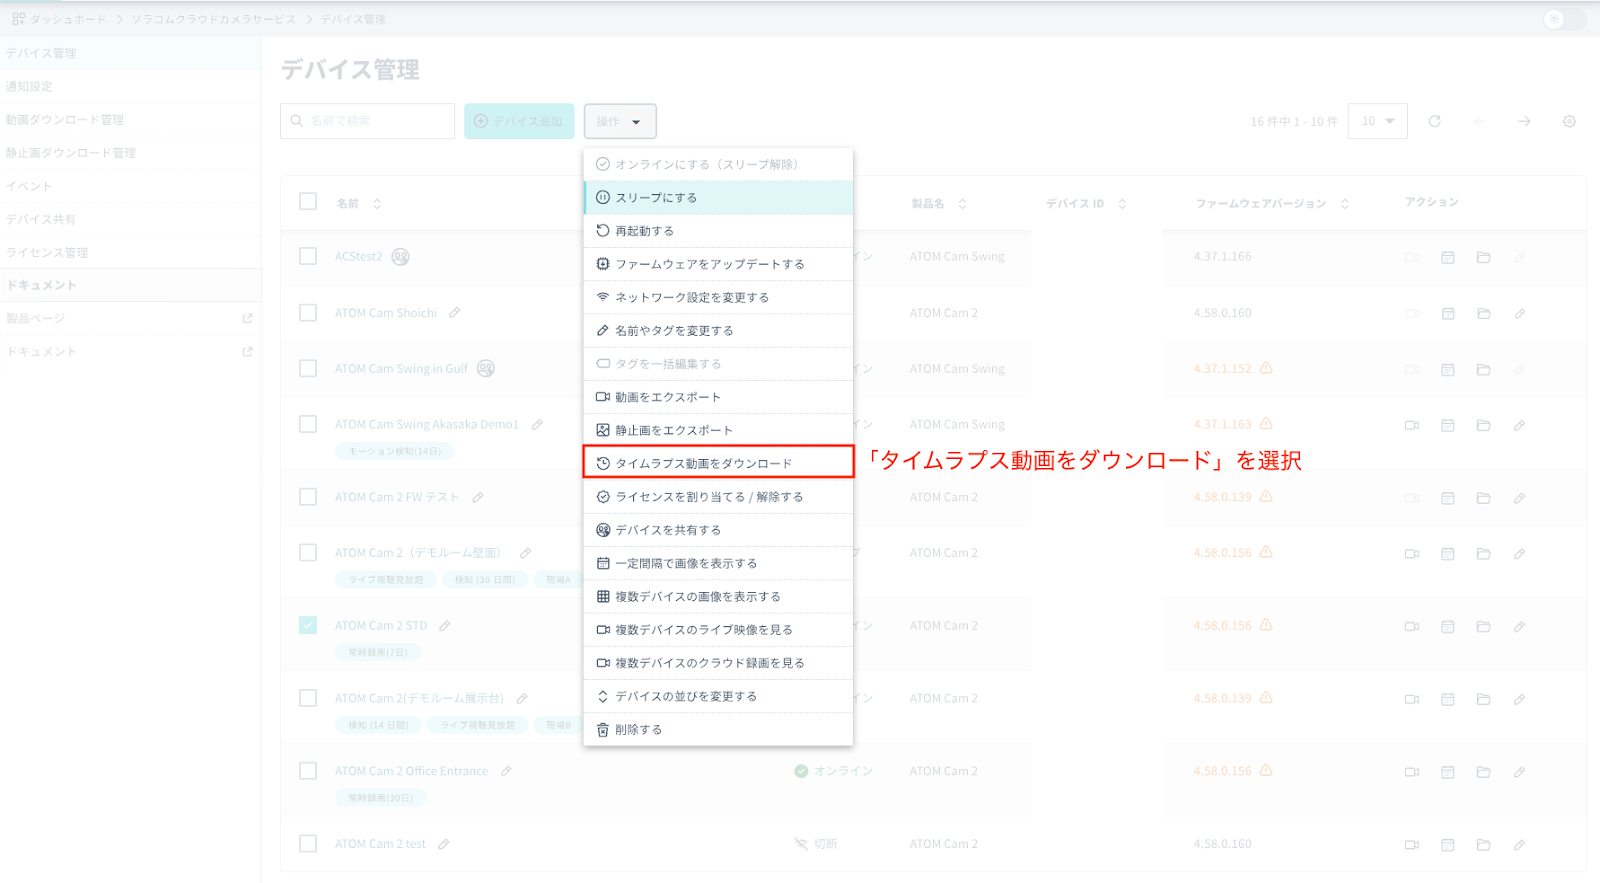Image resolution: width=1600 pixels, height=883 pixels.
Task: Select ファームウェアをアップデートする menu item
Action: point(718,264)
